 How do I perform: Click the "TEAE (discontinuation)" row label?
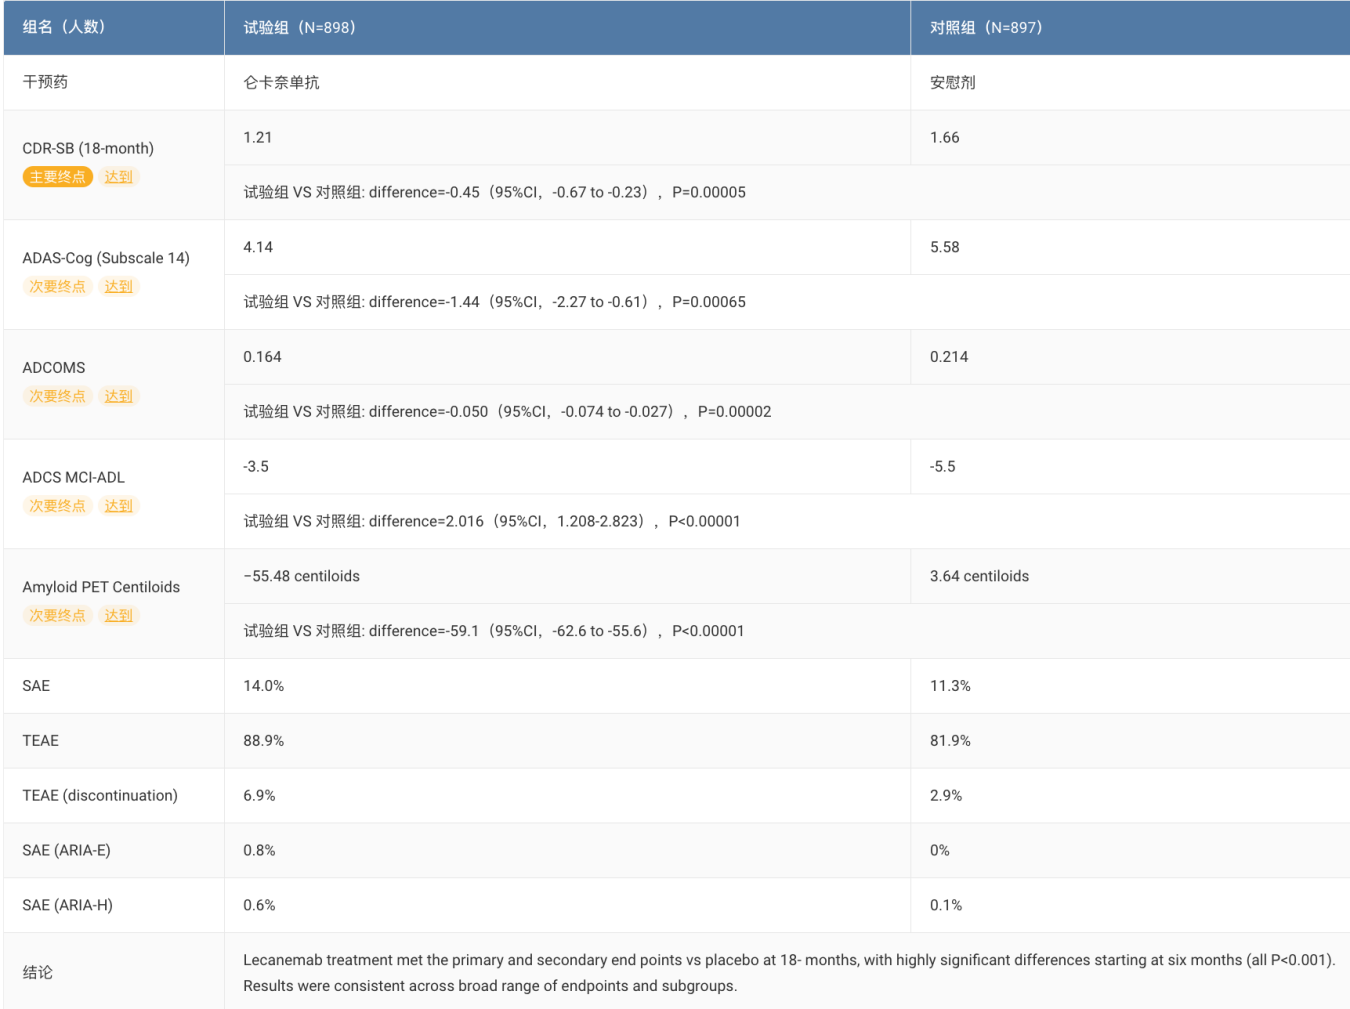click(100, 795)
